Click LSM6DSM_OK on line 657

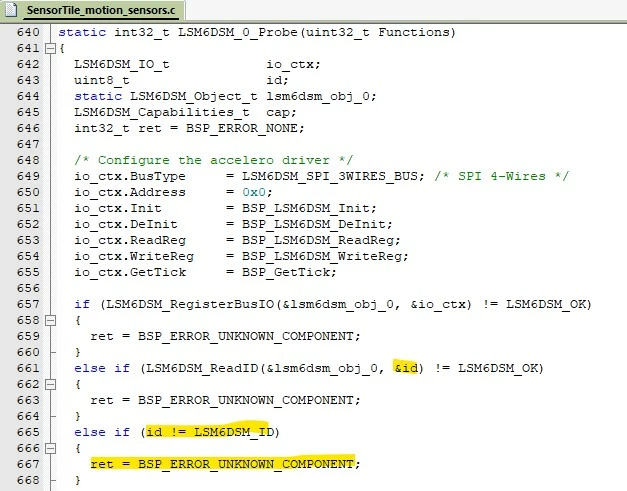click(x=545, y=304)
